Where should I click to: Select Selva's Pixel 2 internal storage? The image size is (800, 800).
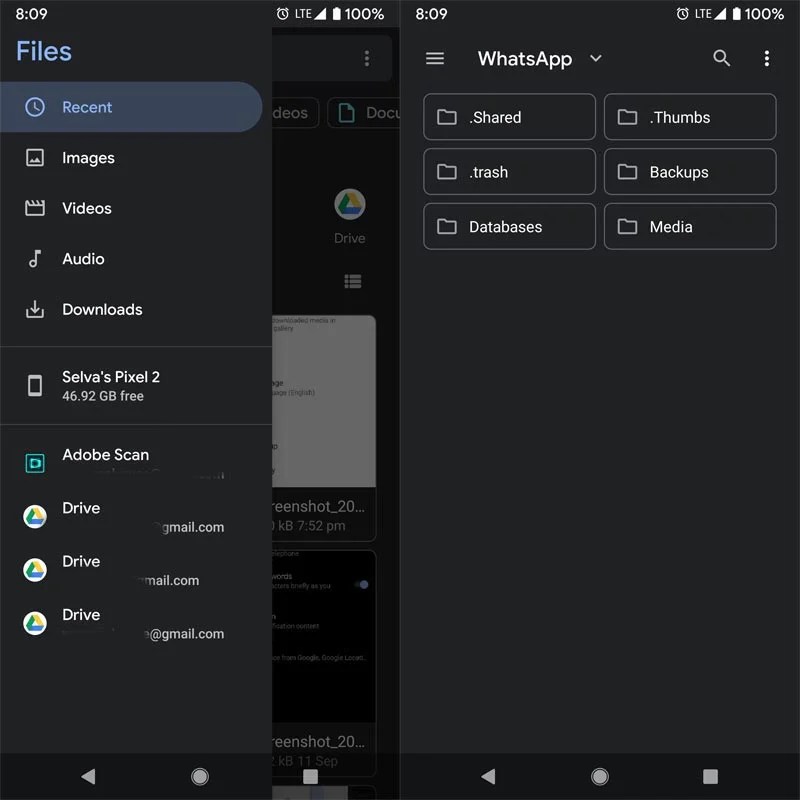(110, 386)
